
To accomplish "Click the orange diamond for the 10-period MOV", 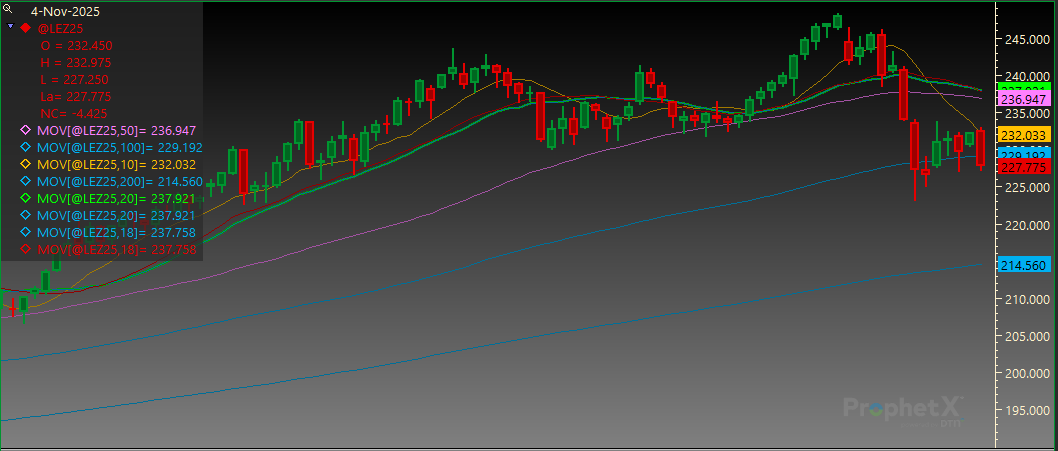I will point(26,164).
